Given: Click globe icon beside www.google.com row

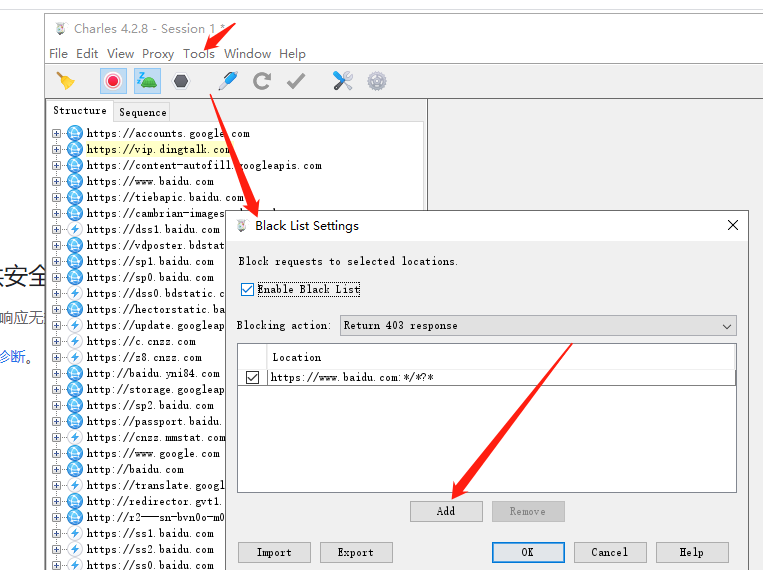Looking at the screenshot, I should point(74,453).
